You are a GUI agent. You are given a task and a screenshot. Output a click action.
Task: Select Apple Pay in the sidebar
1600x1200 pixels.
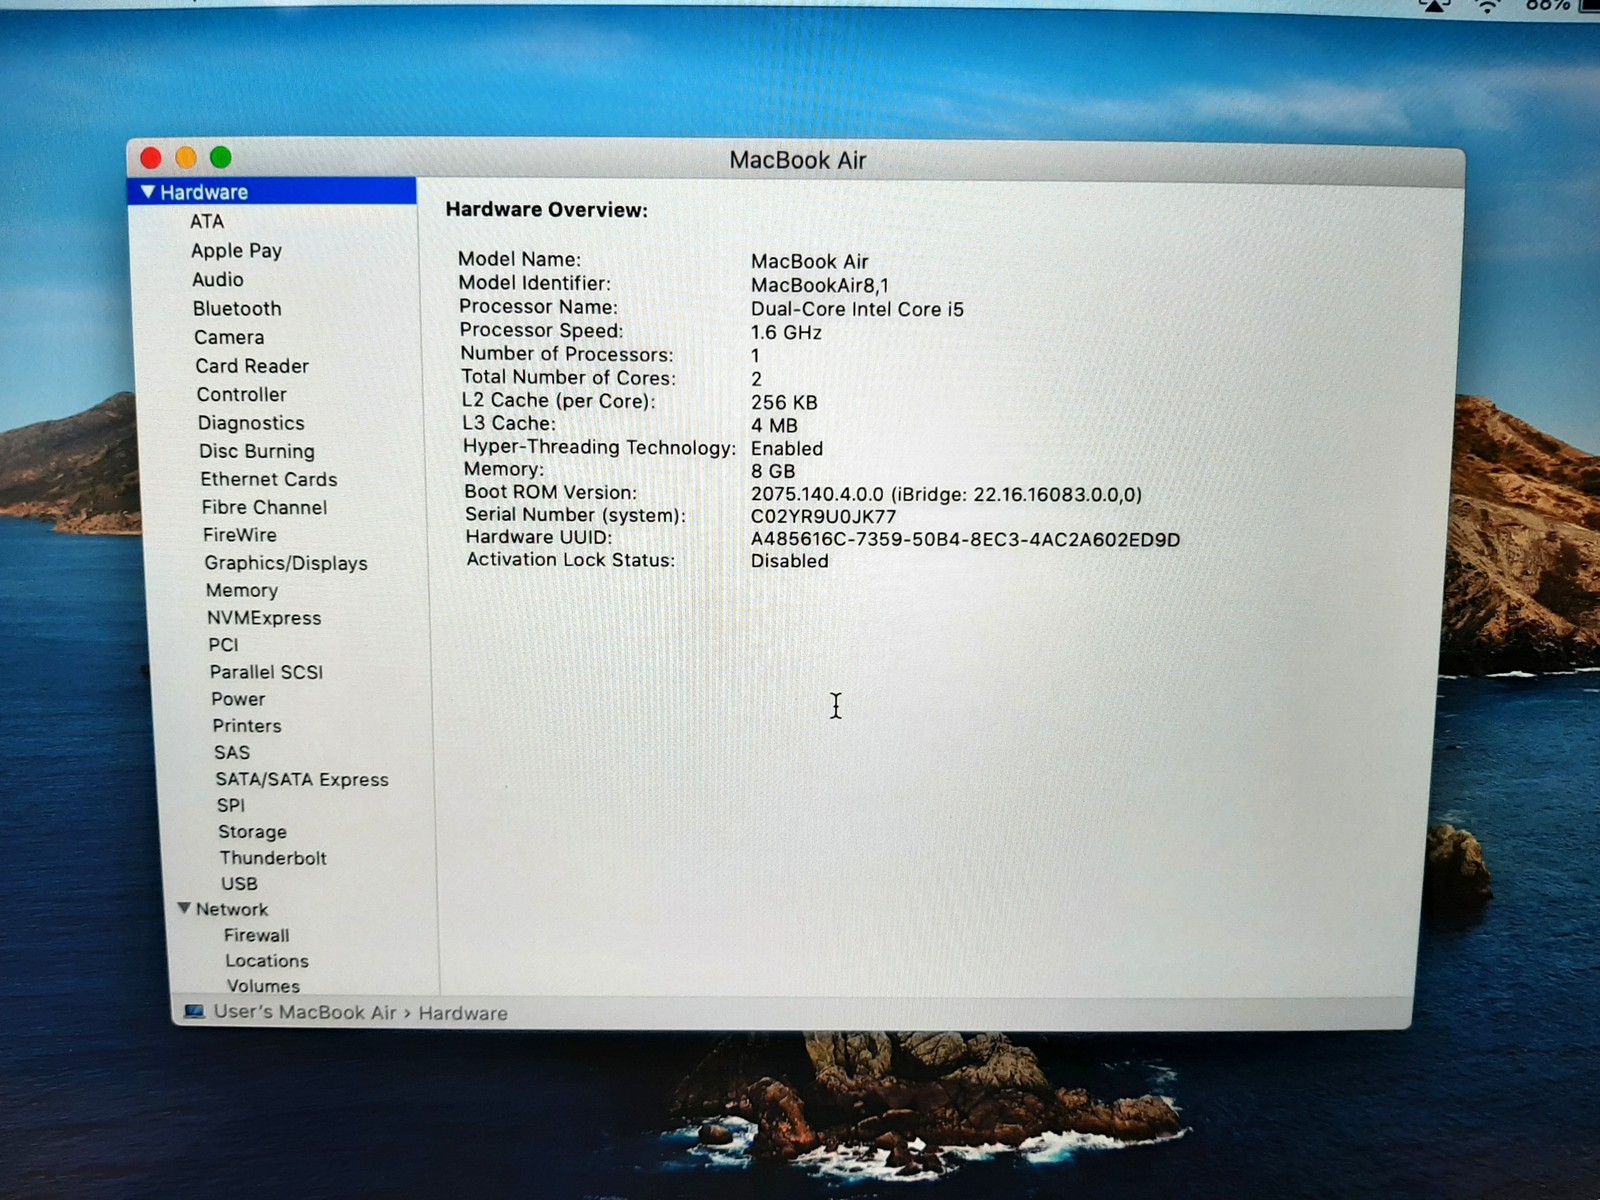click(x=236, y=250)
